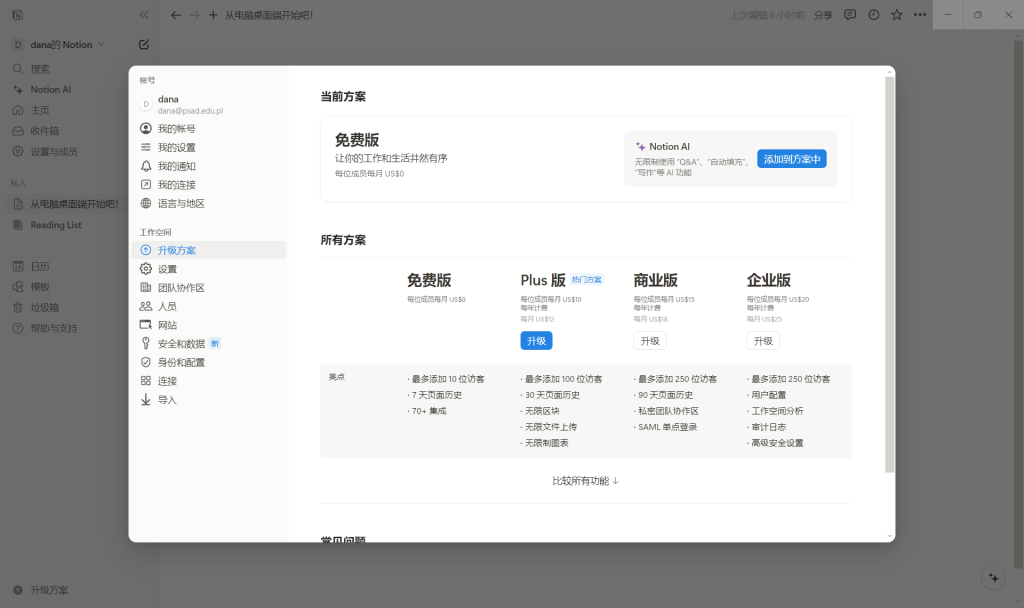1024x608 pixels.
Task: Open 导入 settings
Action: coord(209,400)
